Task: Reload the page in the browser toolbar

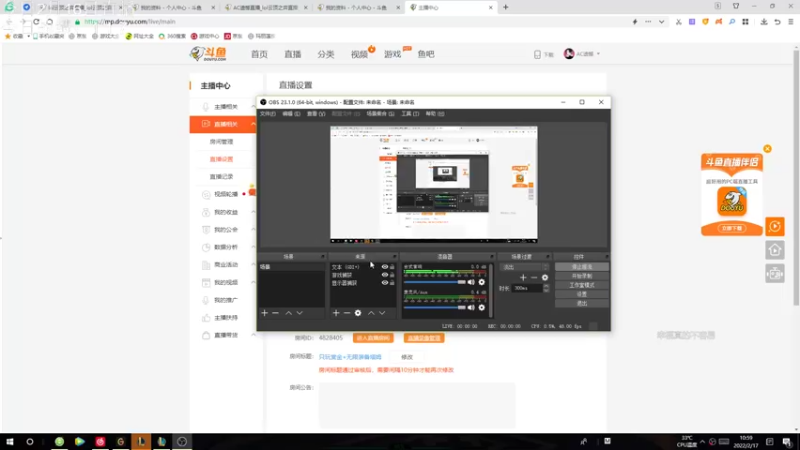Action: click(36, 22)
